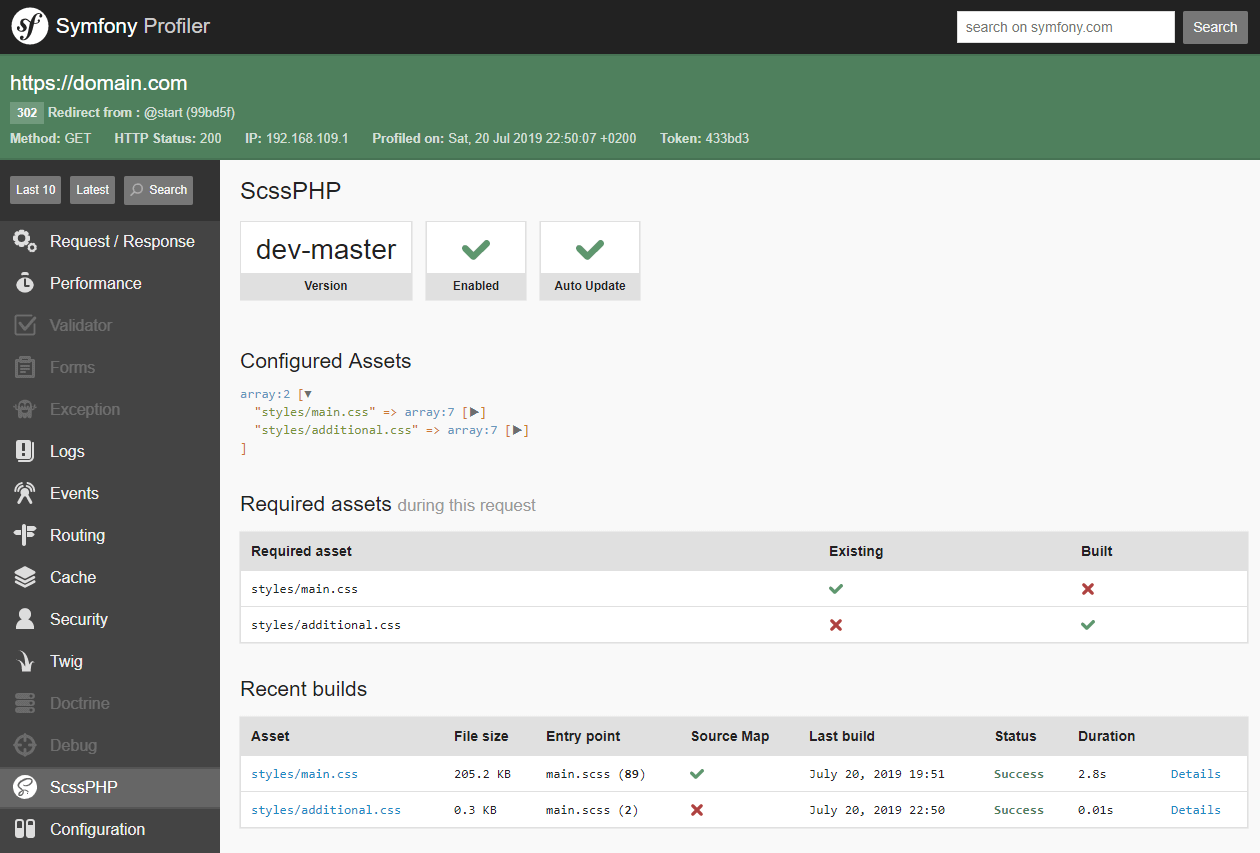Screen dimensions: 1260x853
Task: Click the 0.3 KB file size cell
Action: [x=475, y=810]
